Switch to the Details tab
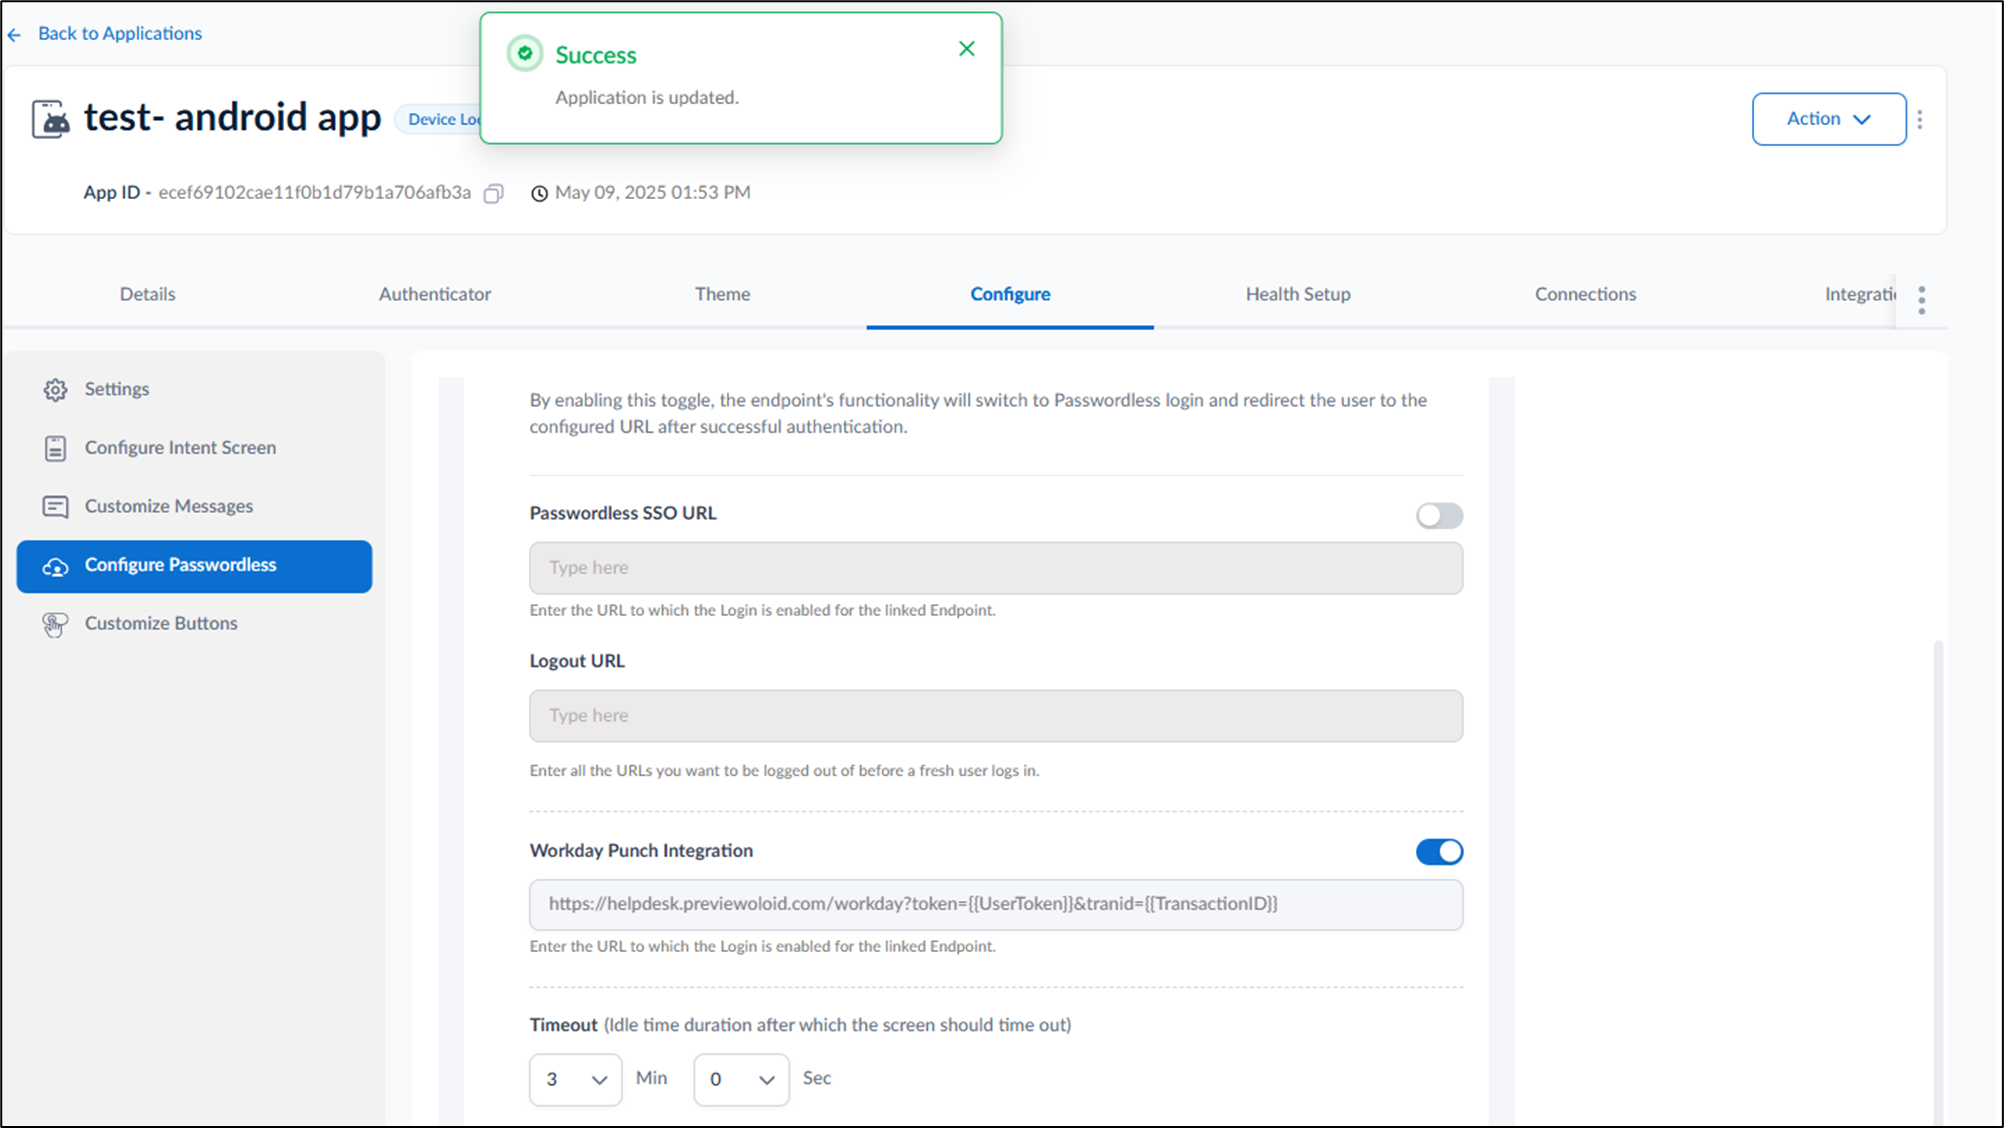The image size is (2004, 1128). click(147, 294)
